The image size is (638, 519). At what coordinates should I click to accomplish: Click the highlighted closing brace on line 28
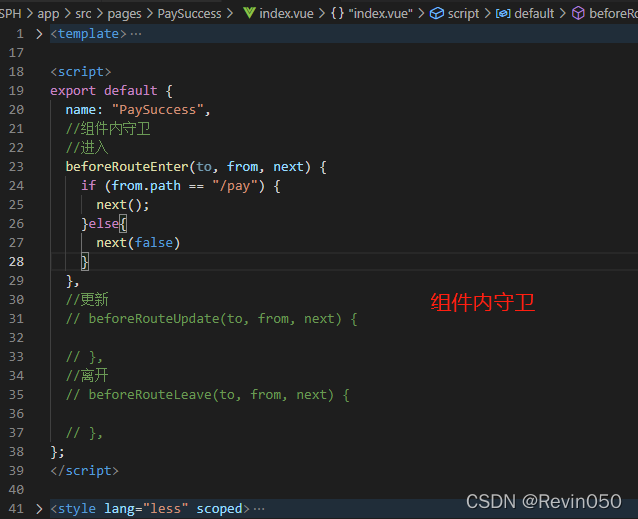[x=85, y=262]
